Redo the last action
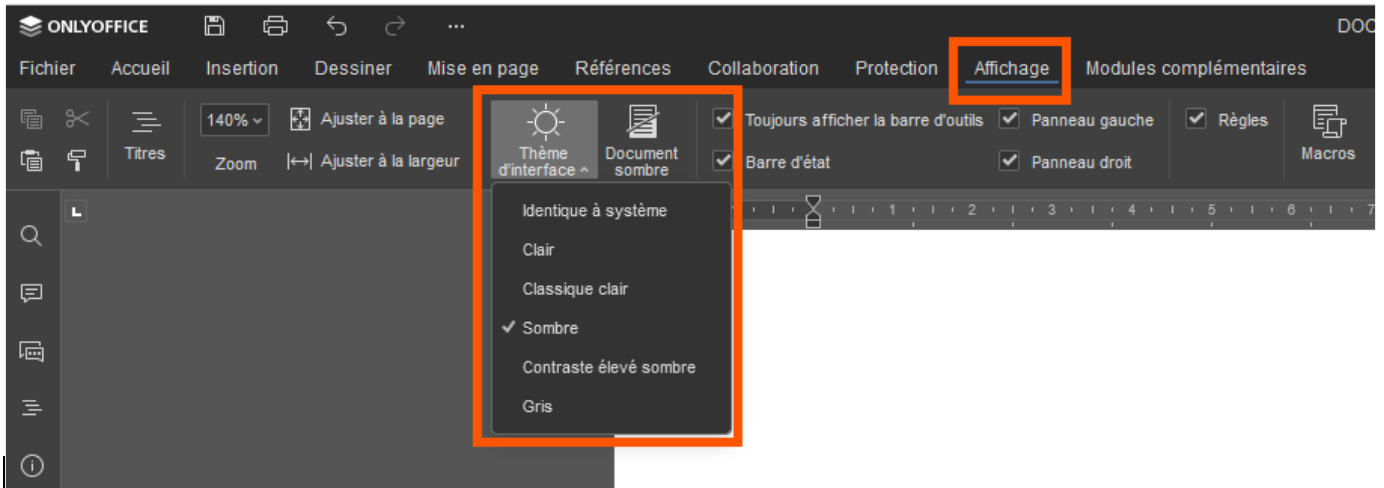The height and width of the screenshot is (488, 1384). point(395,26)
